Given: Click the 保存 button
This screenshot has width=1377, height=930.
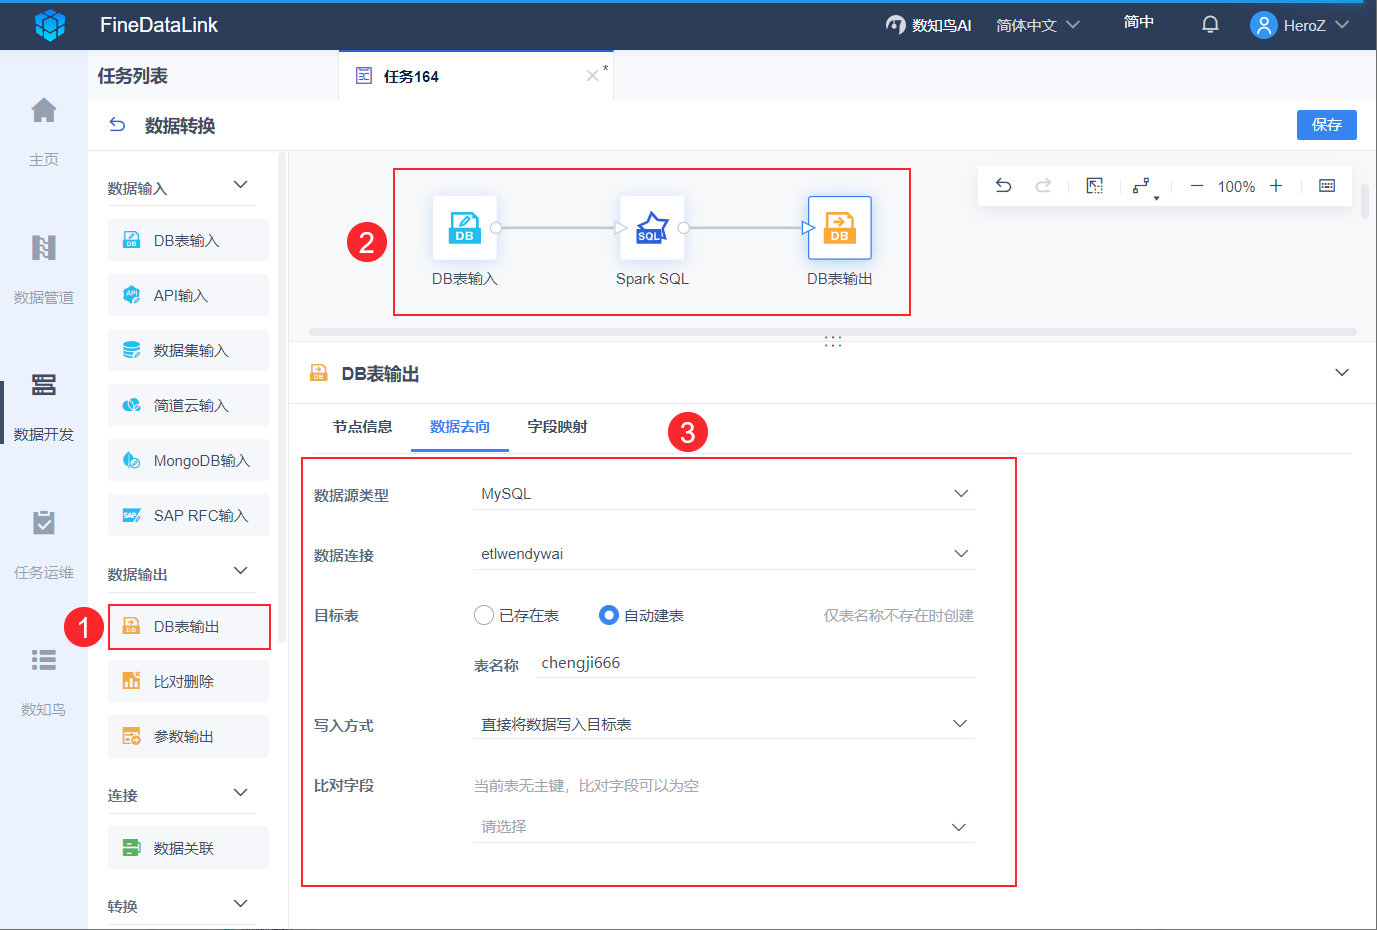Looking at the screenshot, I should click(x=1327, y=125).
